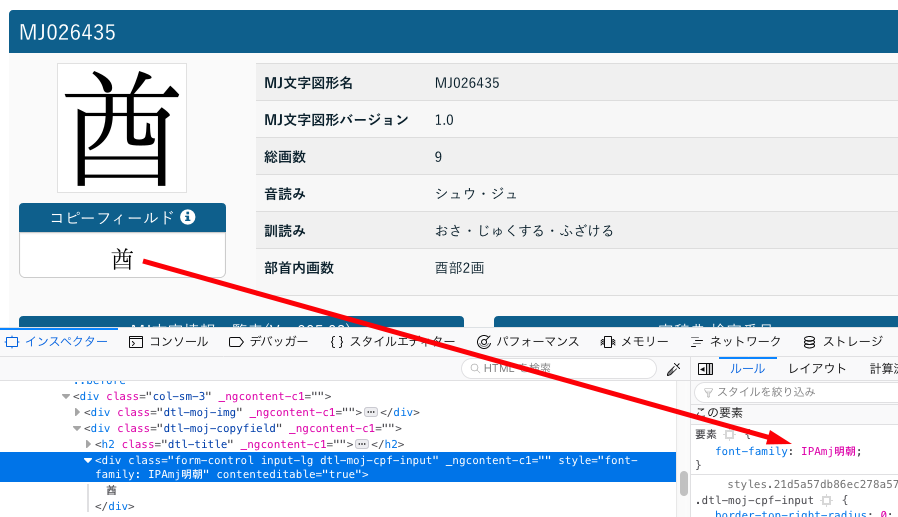Collapse the selected form-control div node

click(88, 460)
